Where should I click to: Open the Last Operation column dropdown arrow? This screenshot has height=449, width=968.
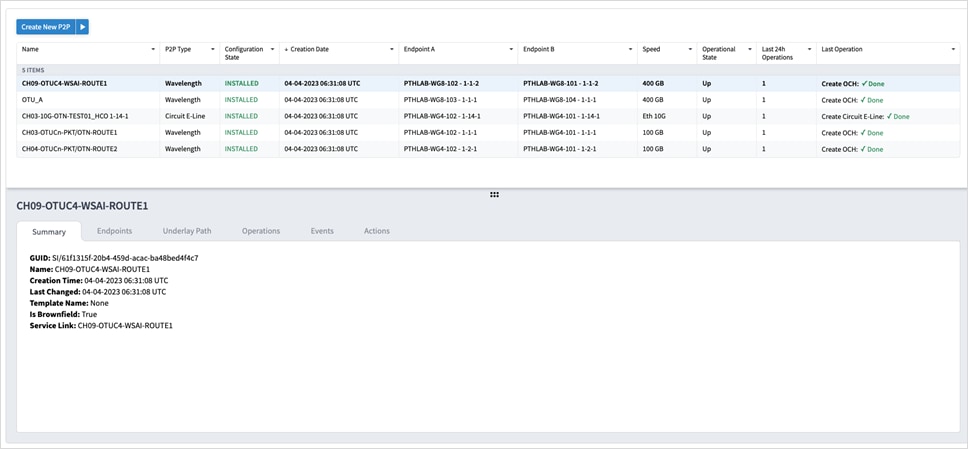(x=954, y=49)
